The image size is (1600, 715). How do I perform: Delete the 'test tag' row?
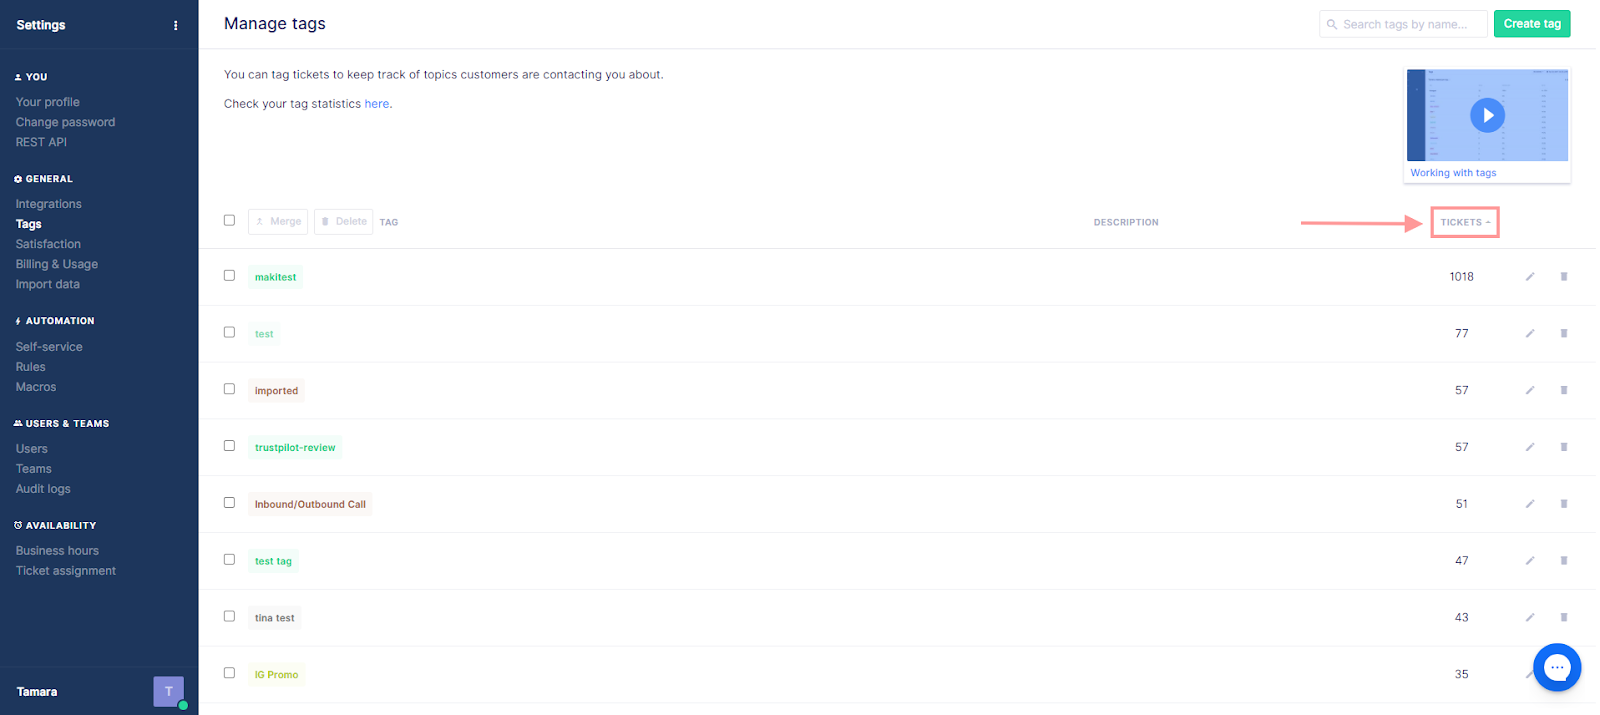click(x=1564, y=561)
